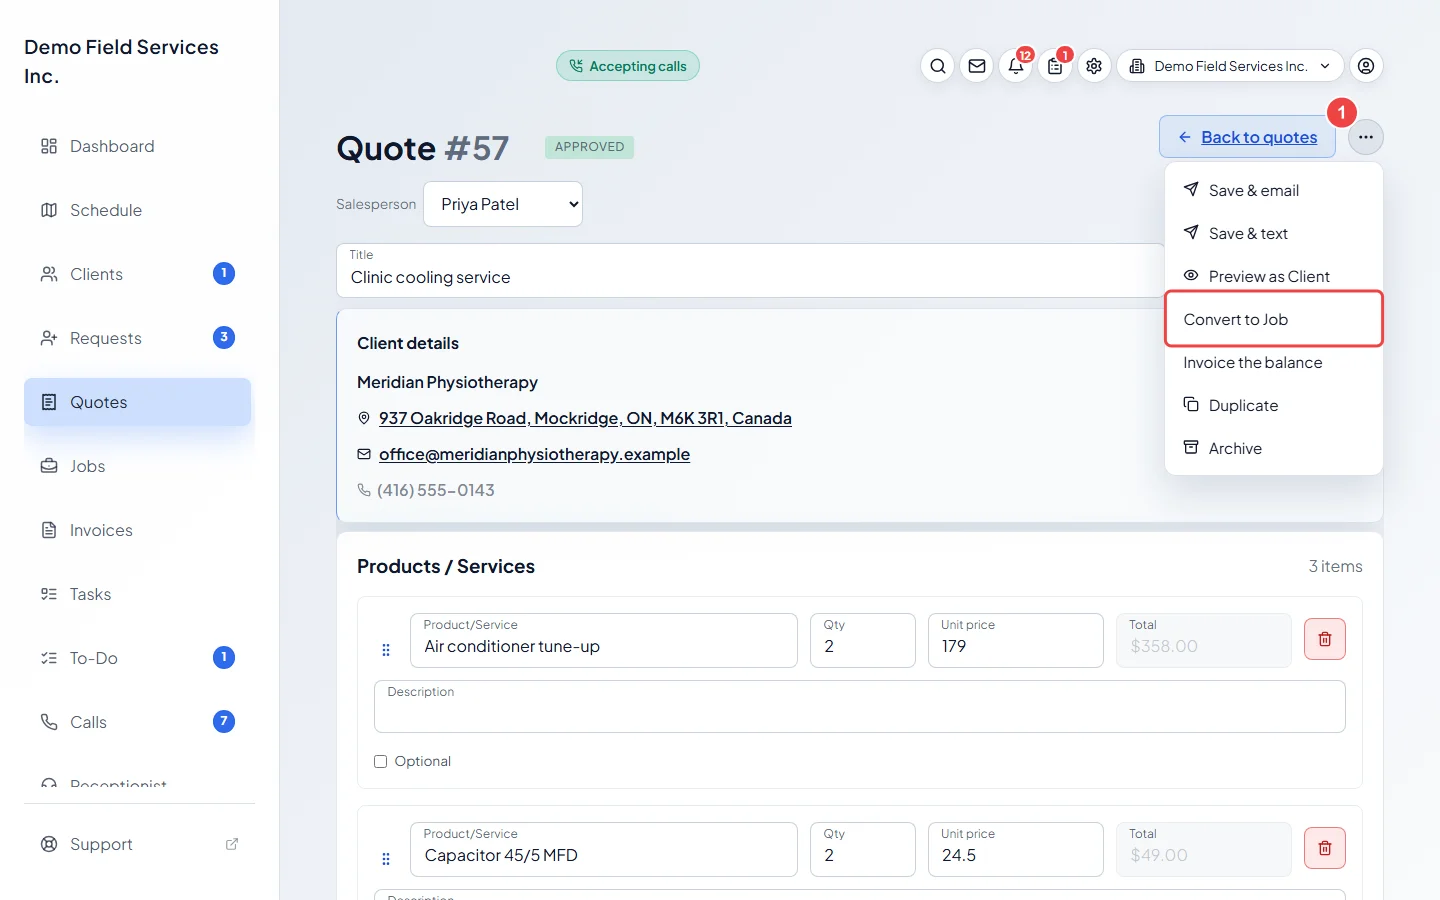Click Unit price field showing 179
Image resolution: width=1440 pixels, height=900 pixels.
tap(1016, 640)
